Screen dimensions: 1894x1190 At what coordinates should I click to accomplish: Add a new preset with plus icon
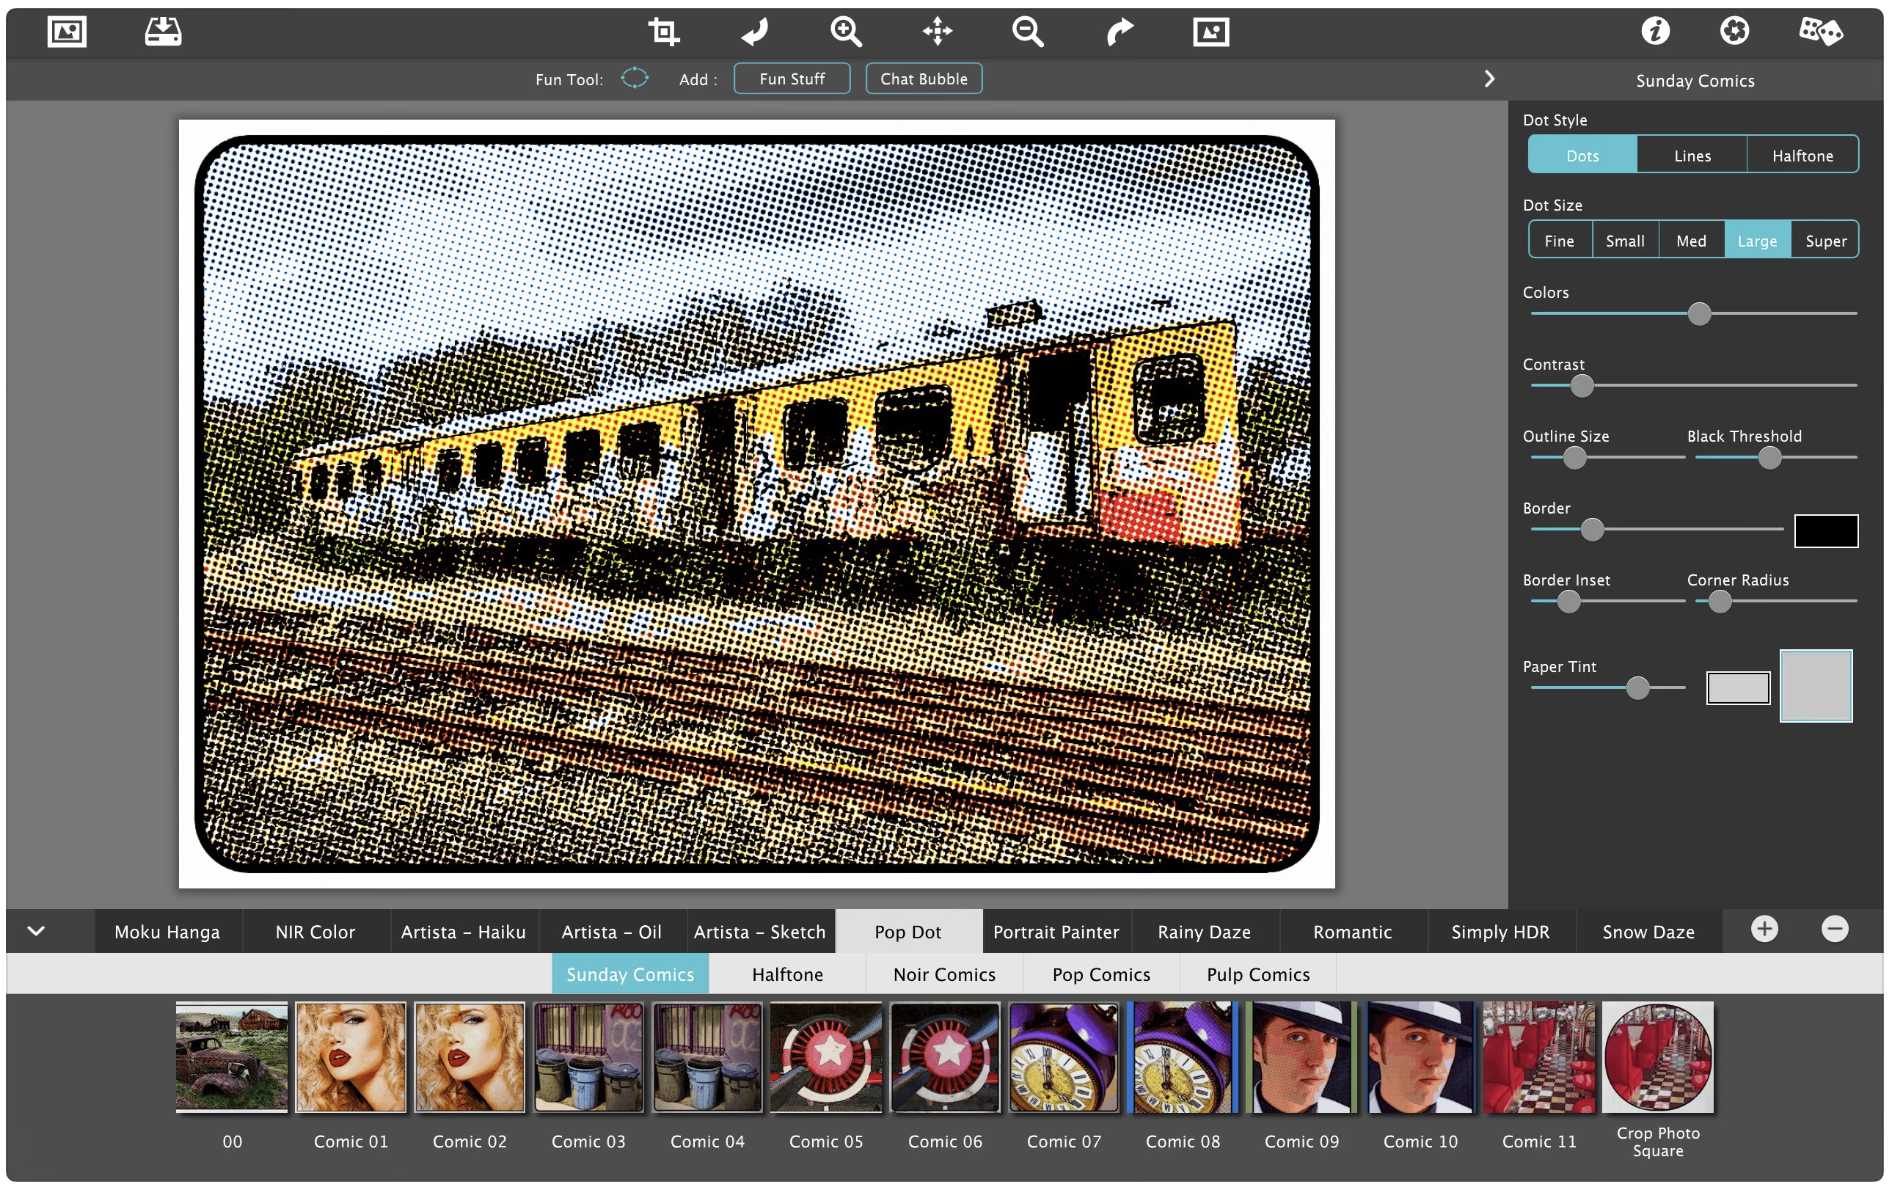(1764, 929)
